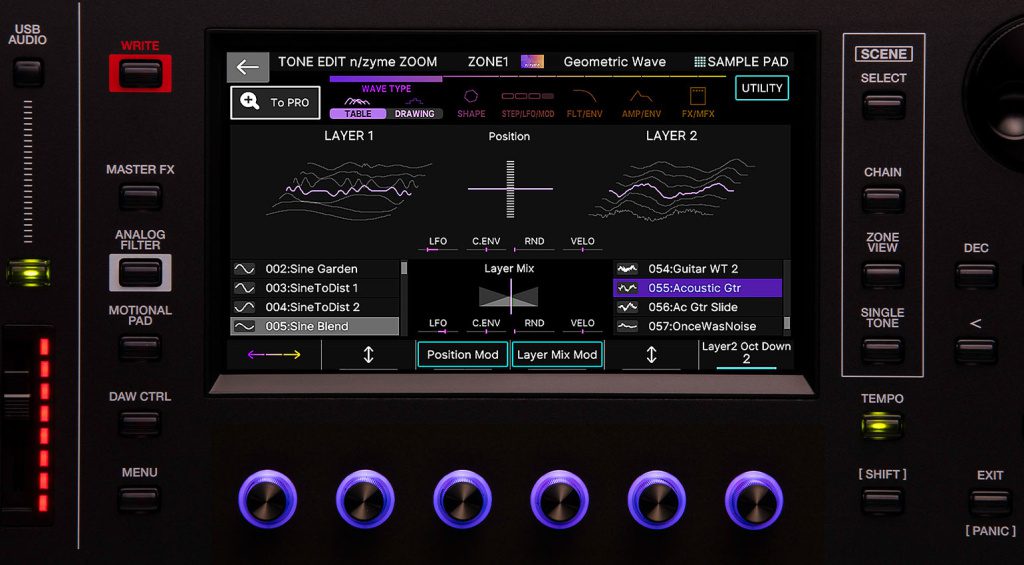Click the SCENE SELECT button

pos(883,105)
